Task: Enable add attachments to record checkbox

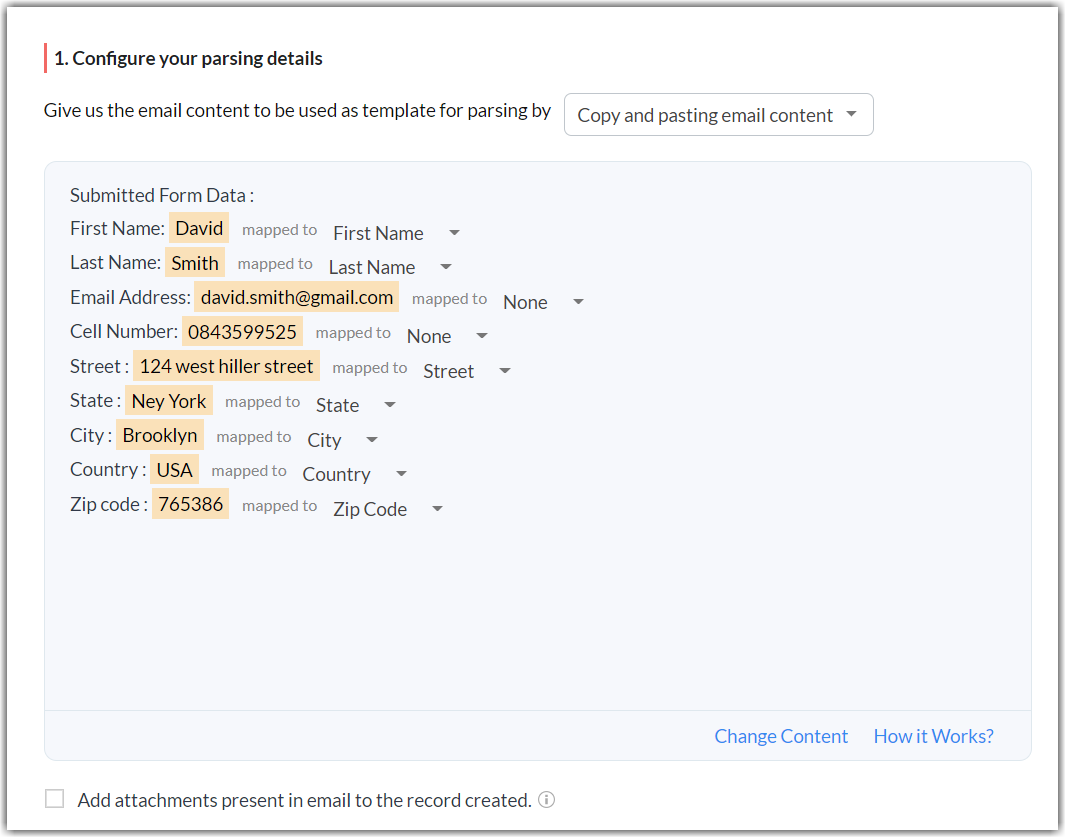Action: tap(55, 799)
